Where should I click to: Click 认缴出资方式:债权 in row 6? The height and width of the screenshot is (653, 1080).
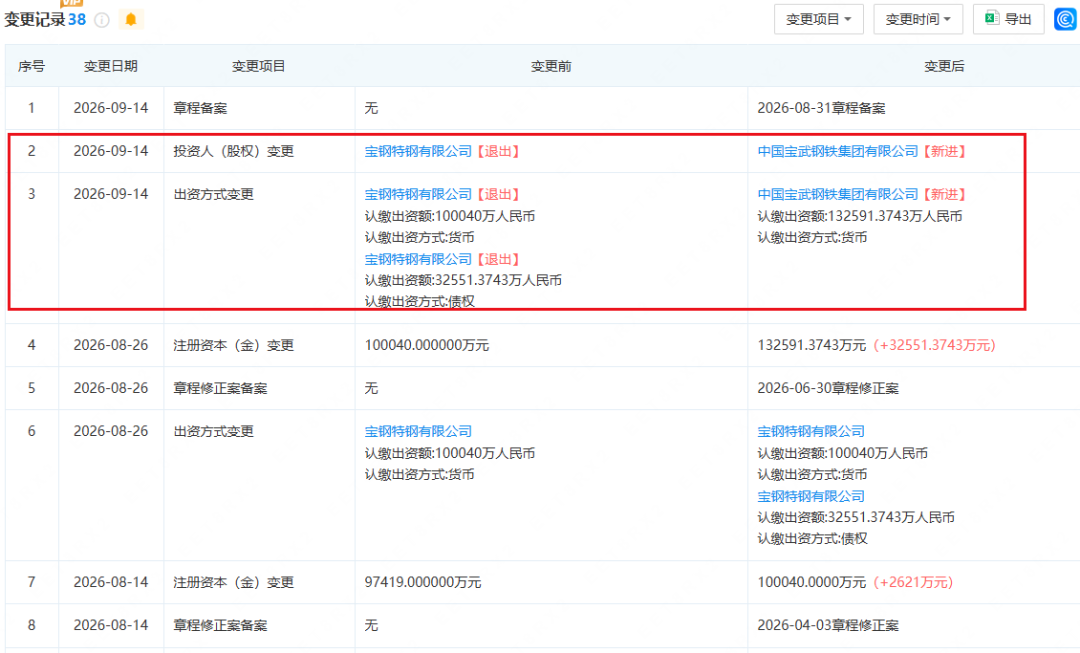(812, 539)
